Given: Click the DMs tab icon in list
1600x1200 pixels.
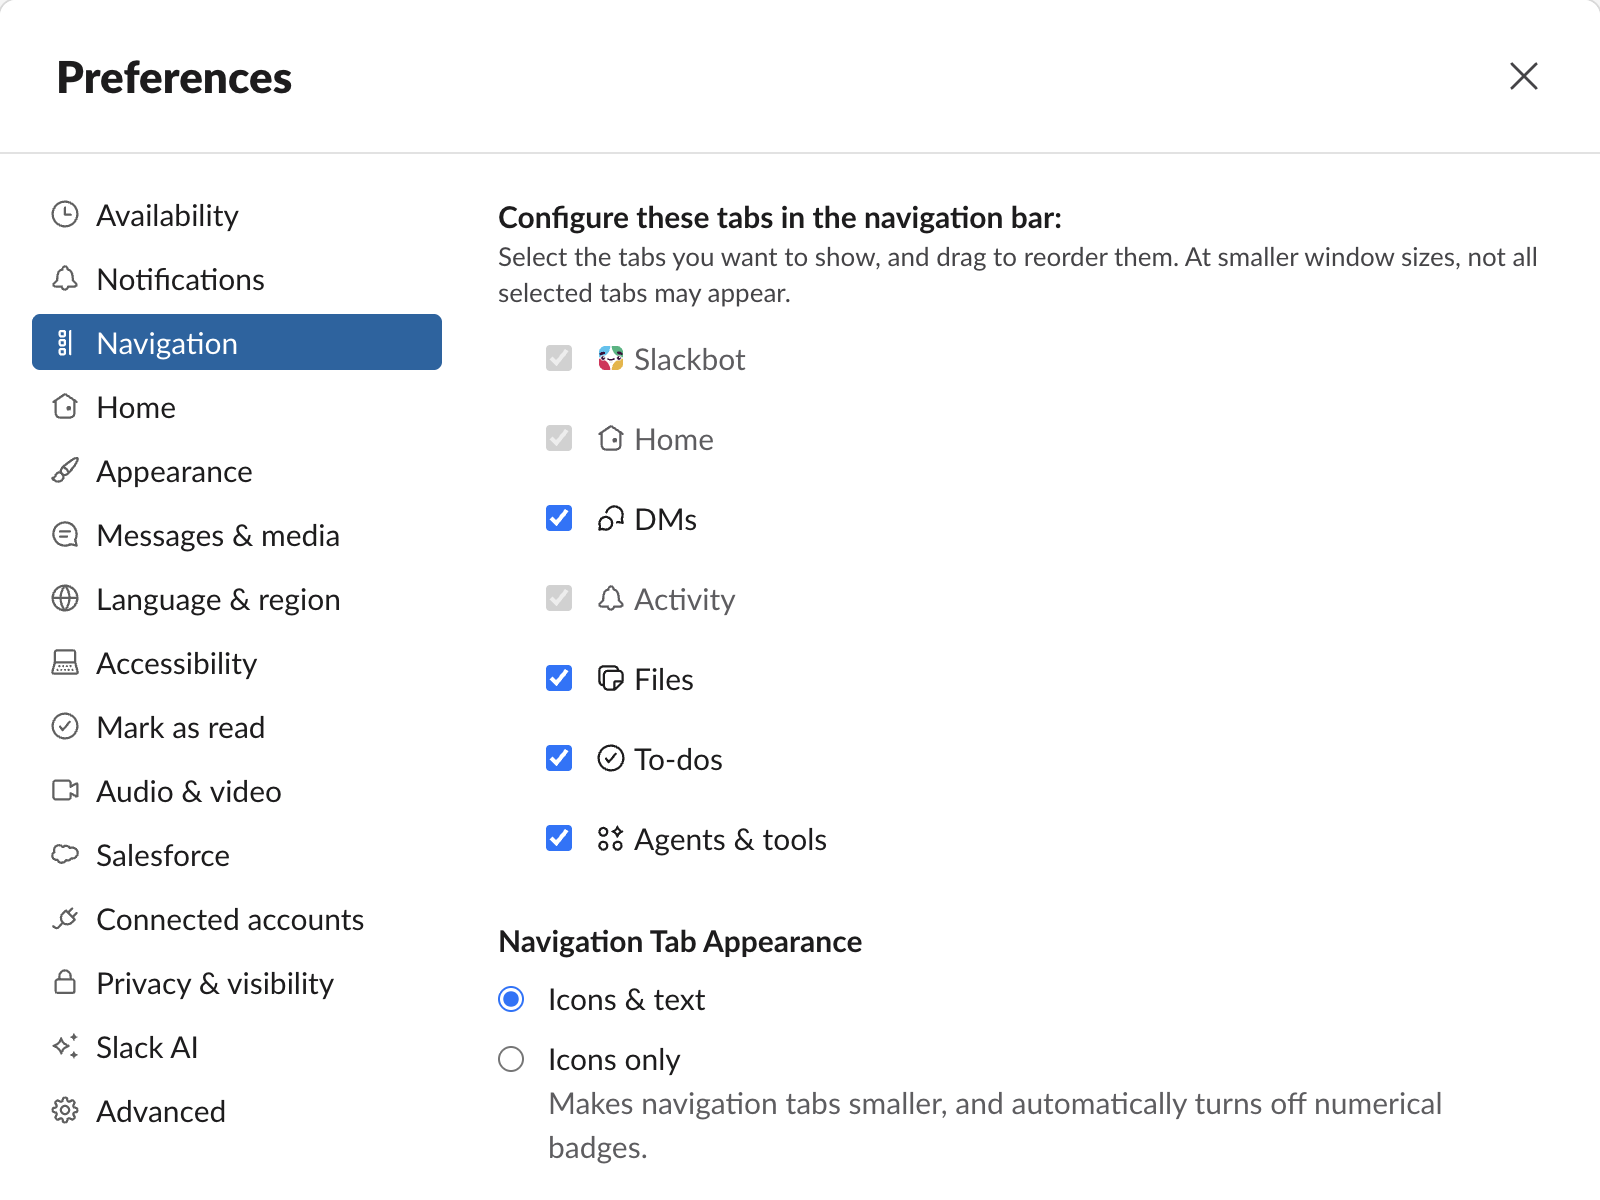Looking at the screenshot, I should click(x=611, y=519).
